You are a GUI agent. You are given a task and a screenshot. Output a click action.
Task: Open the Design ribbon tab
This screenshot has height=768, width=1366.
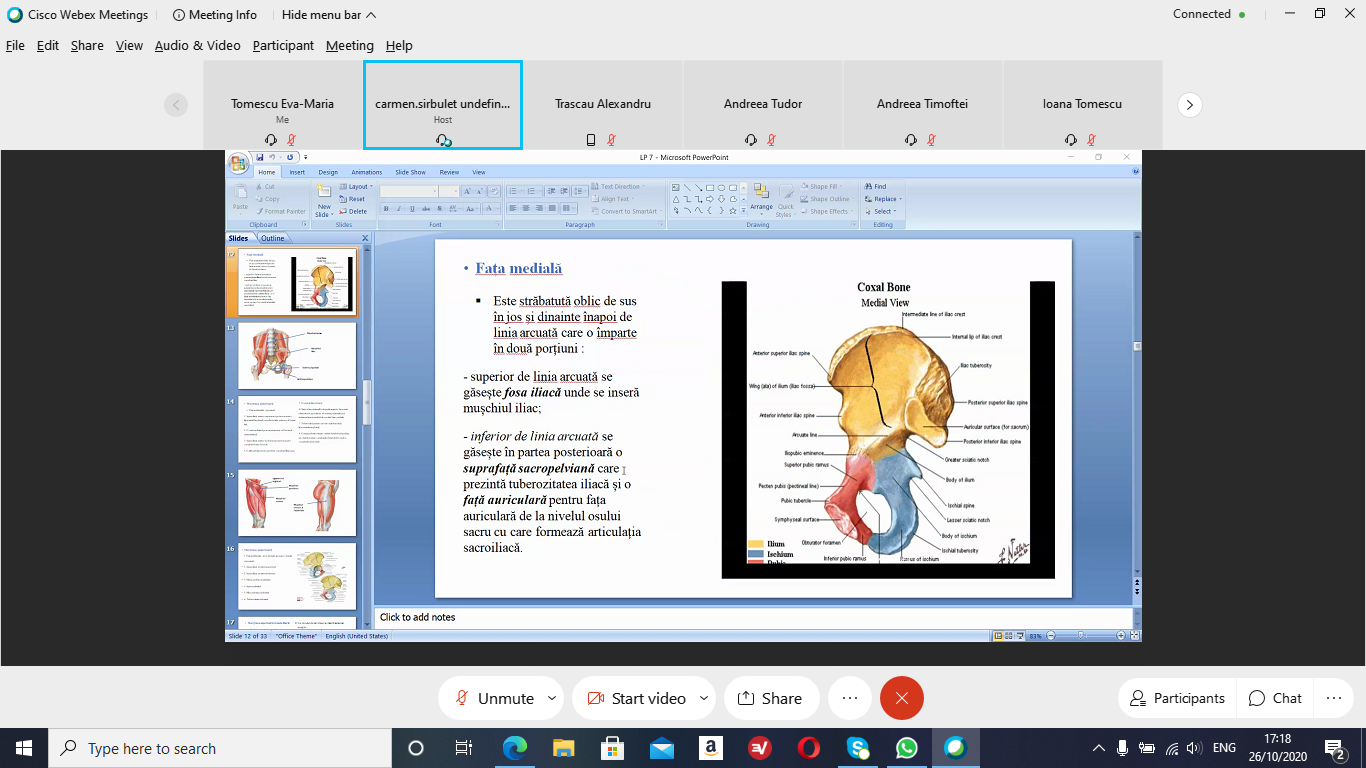(328, 172)
